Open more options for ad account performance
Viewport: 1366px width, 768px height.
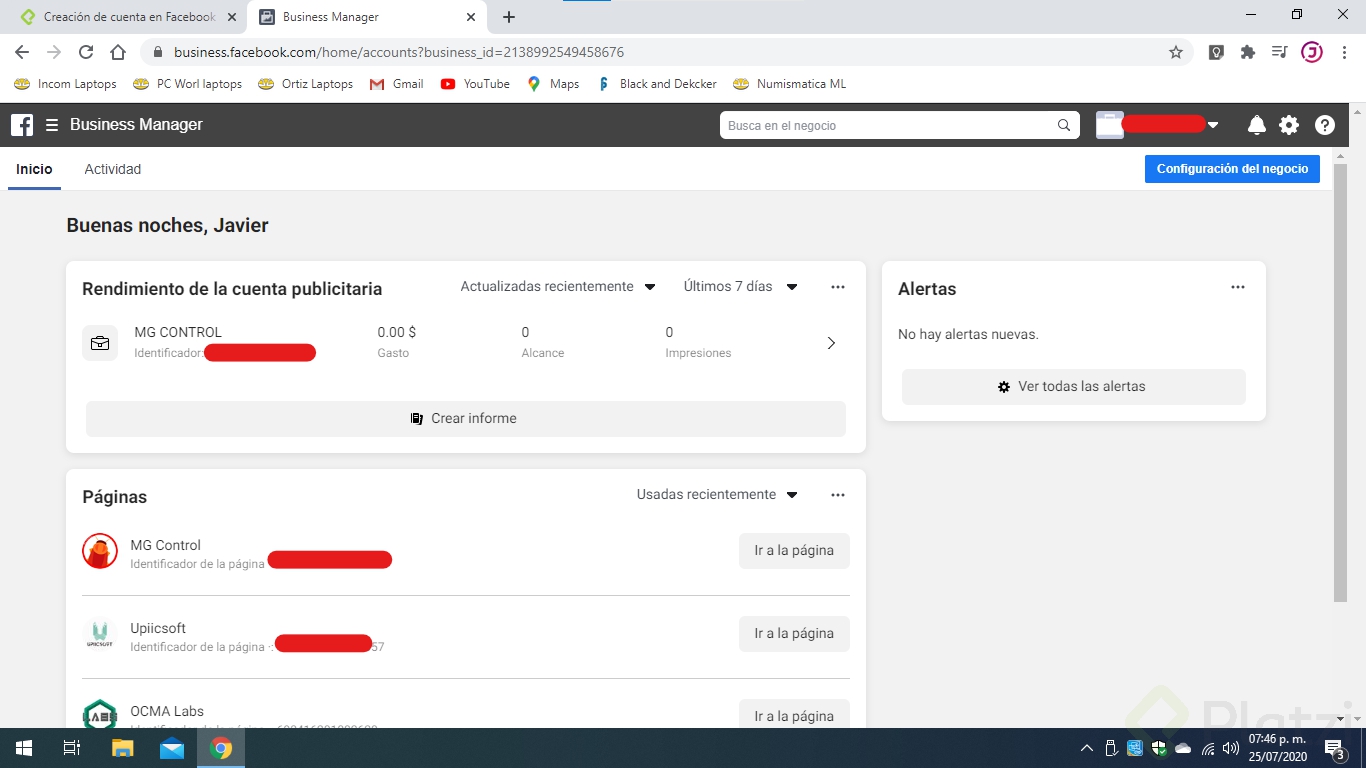(x=838, y=287)
